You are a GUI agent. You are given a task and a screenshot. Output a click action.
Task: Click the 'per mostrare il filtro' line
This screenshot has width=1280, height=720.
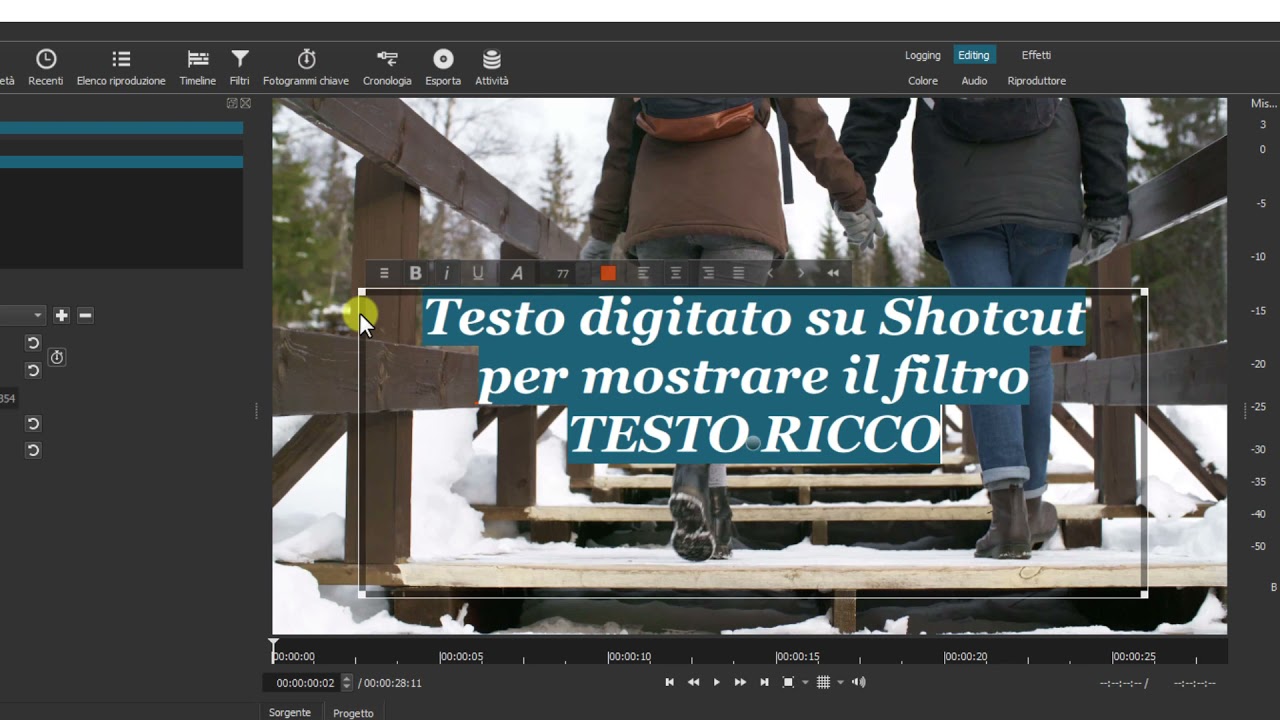[x=754, y=377]
